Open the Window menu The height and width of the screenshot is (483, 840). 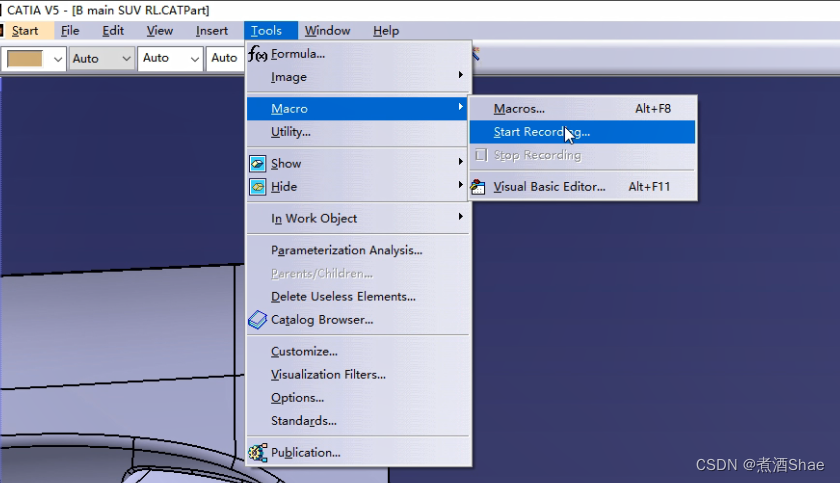[327, 31]
